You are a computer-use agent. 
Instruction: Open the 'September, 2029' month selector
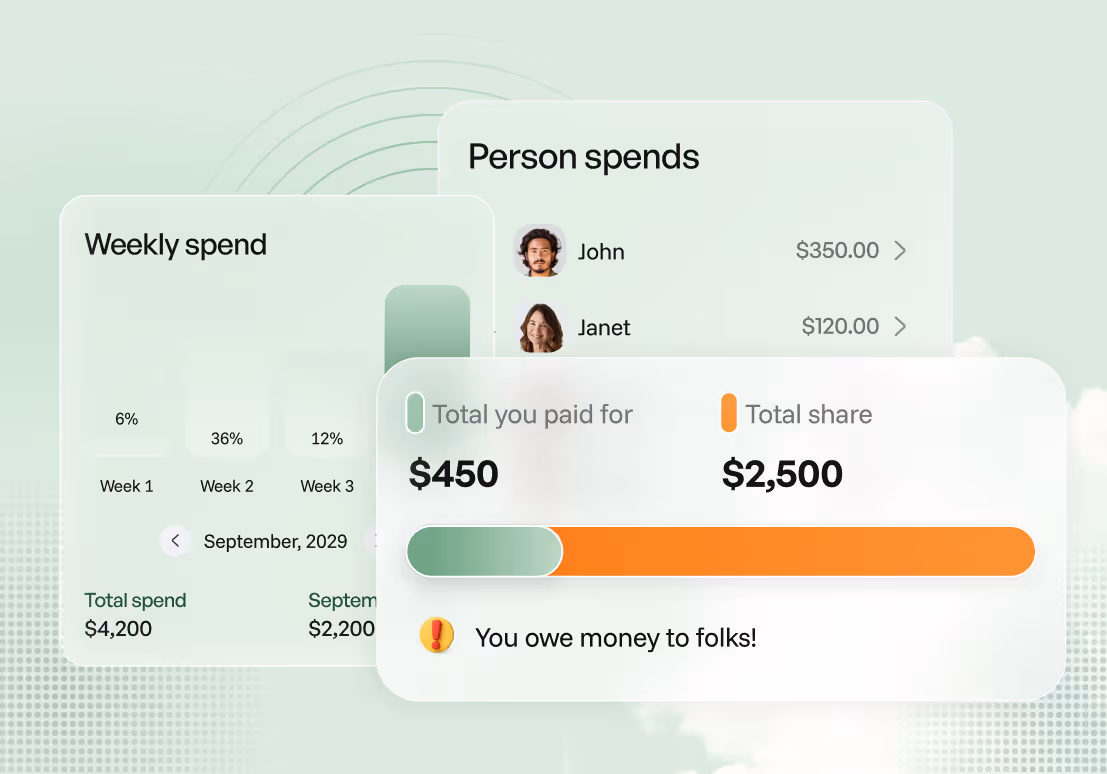point(275,541)
